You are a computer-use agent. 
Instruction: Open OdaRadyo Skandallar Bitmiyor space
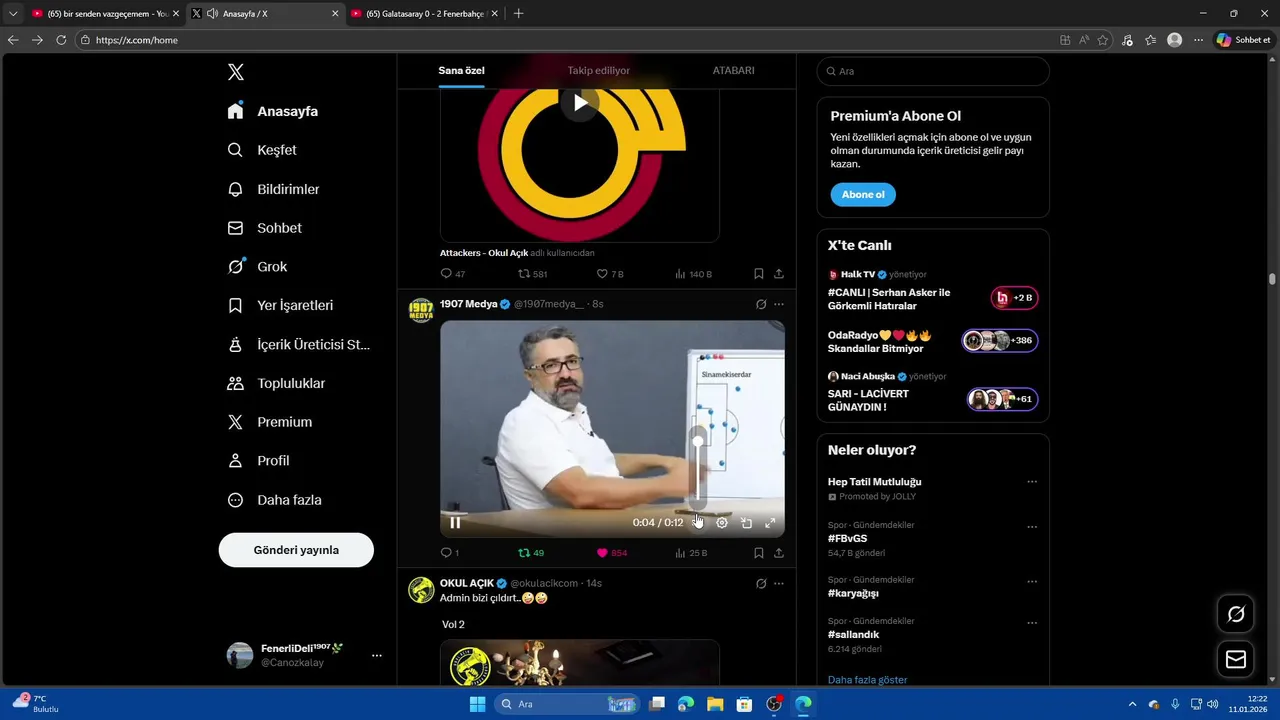tap(932, 341)
